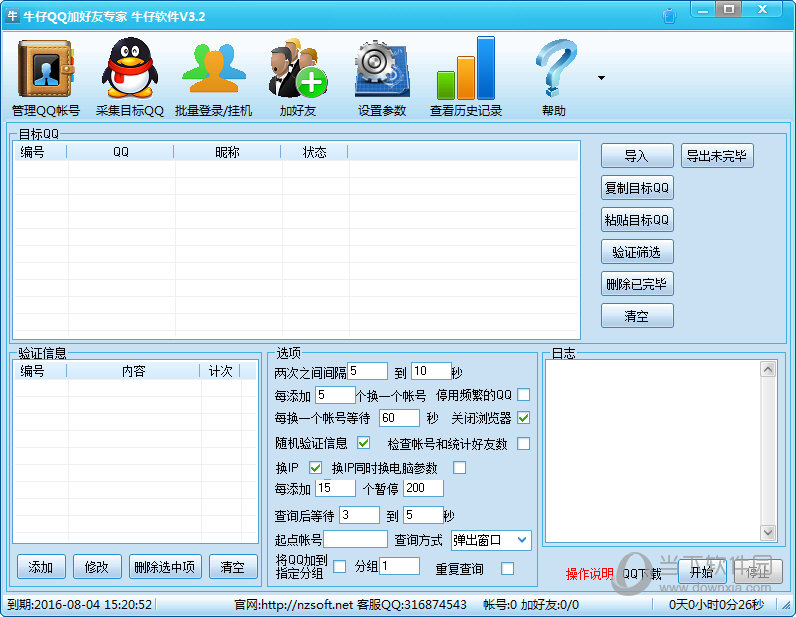Expand the toolbar overflow arrow
The height and width of the screenshot is (617, 796).
(602, 78)
